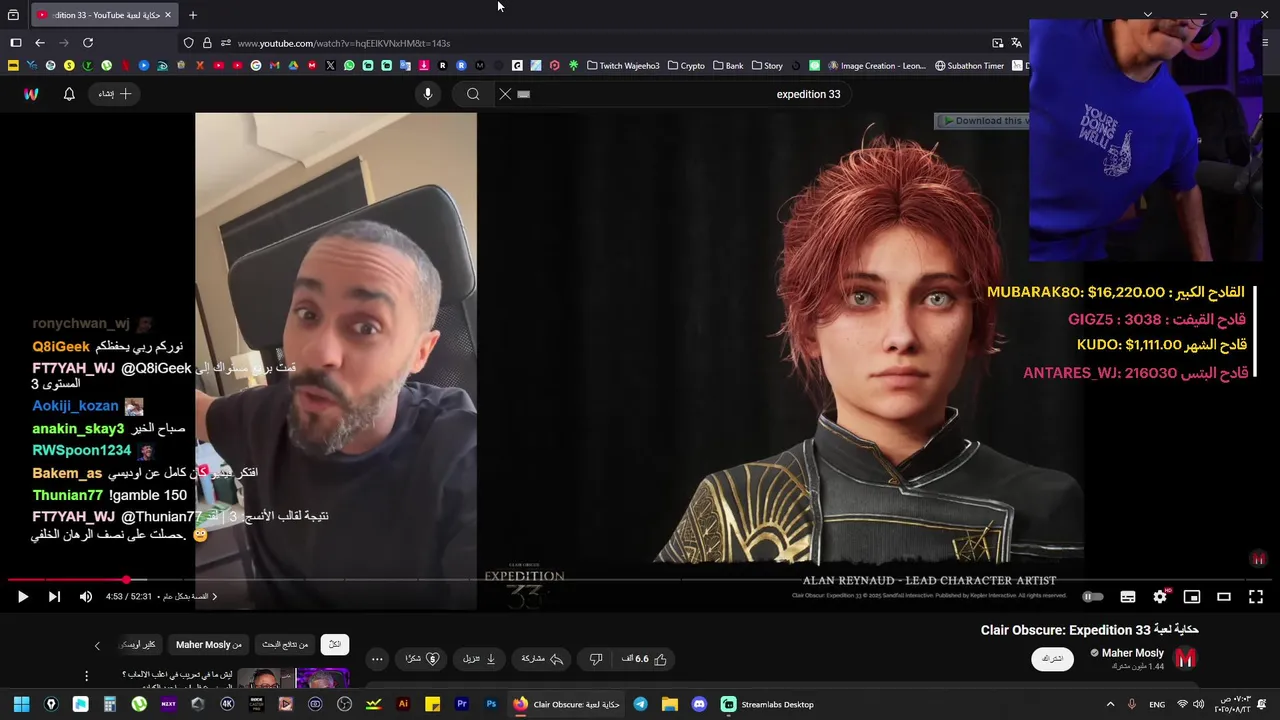The width and height of the screenshot is (1280, 720).
Task: Open a new browser tab
Action: point(193,15)
